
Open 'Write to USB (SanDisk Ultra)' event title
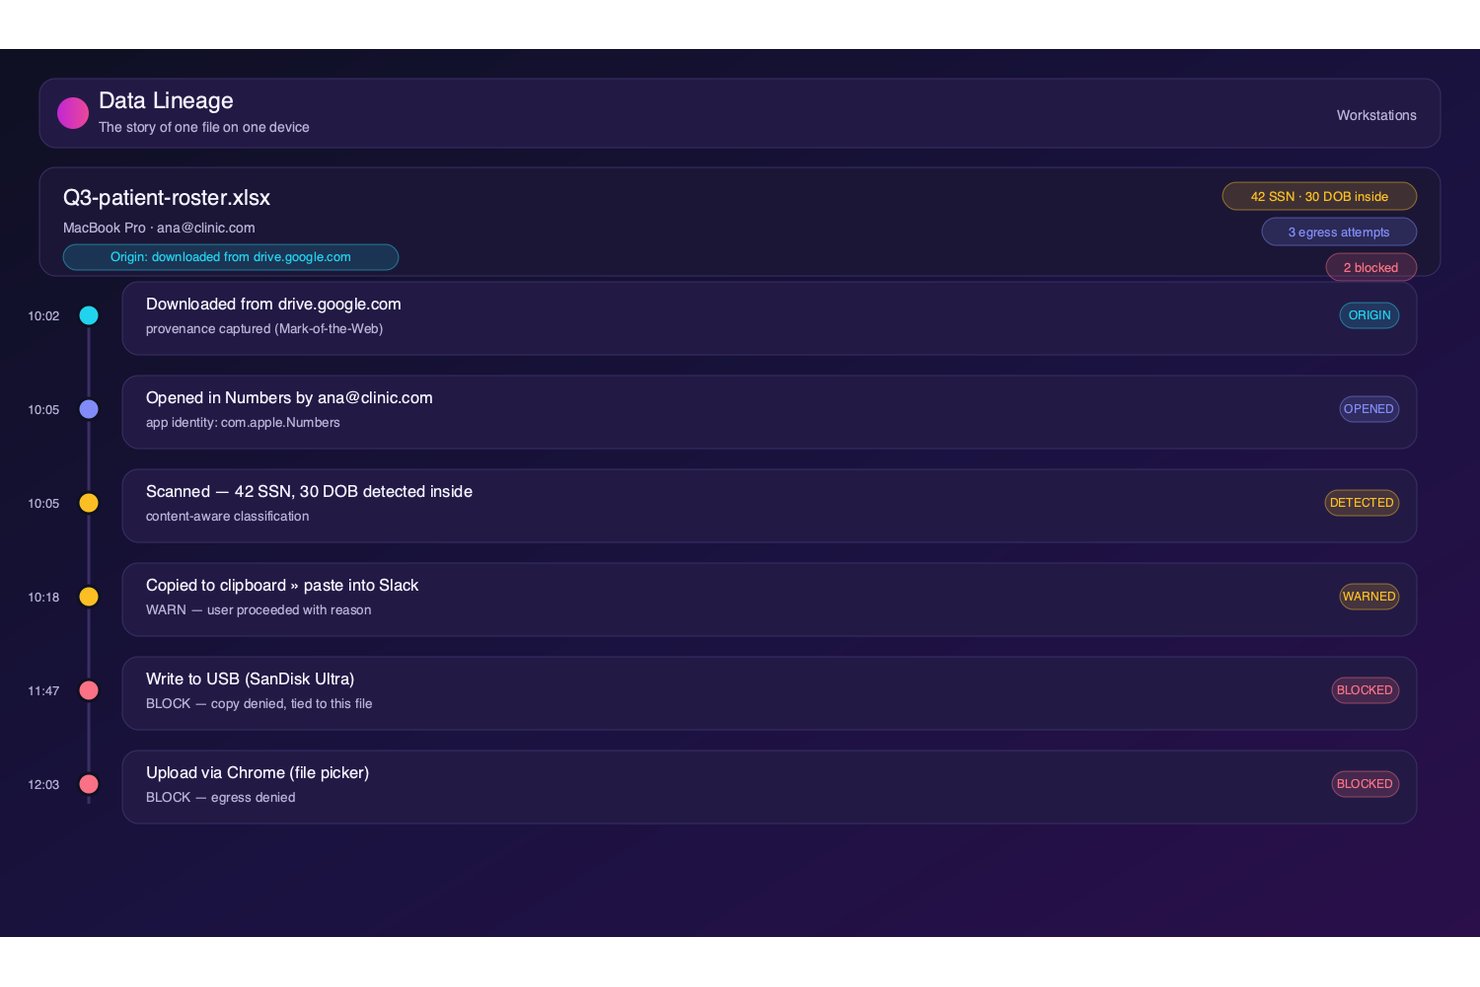tap(250, 679)
